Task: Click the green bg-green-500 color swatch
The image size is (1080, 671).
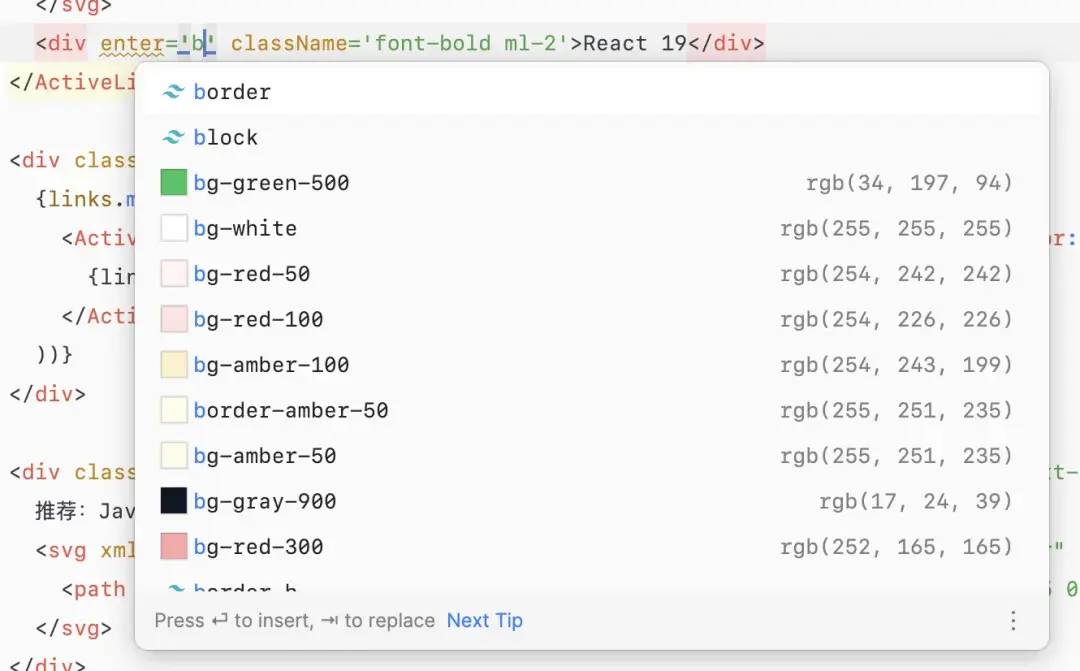Action: [174, 183]
